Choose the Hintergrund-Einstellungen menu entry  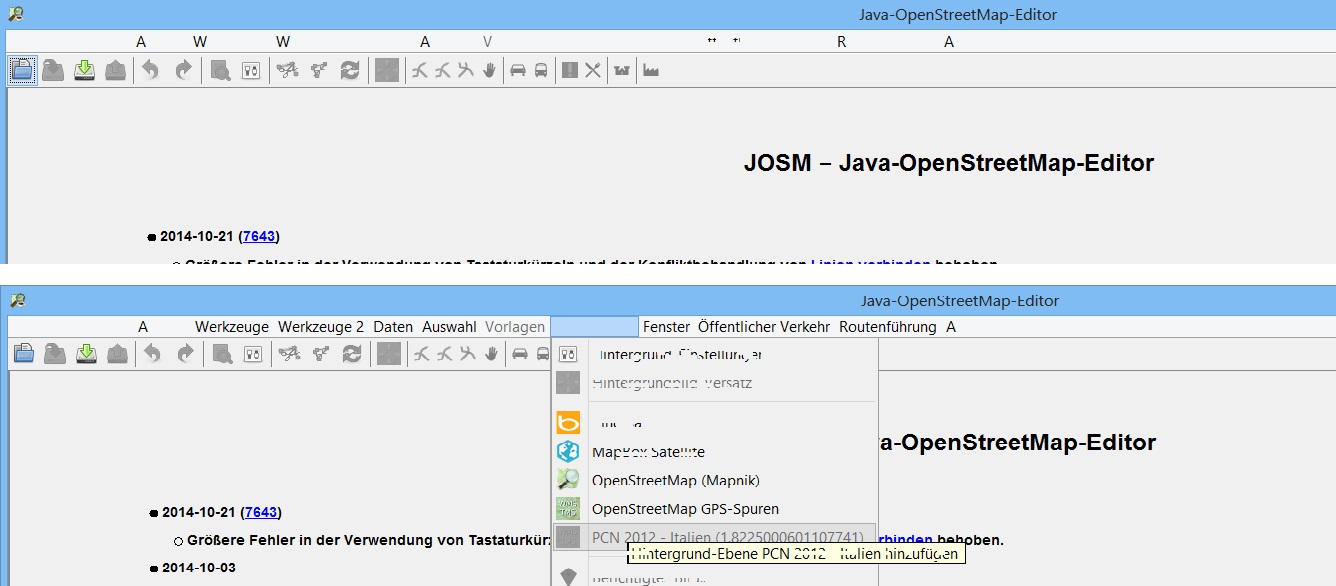coord(714,354)
